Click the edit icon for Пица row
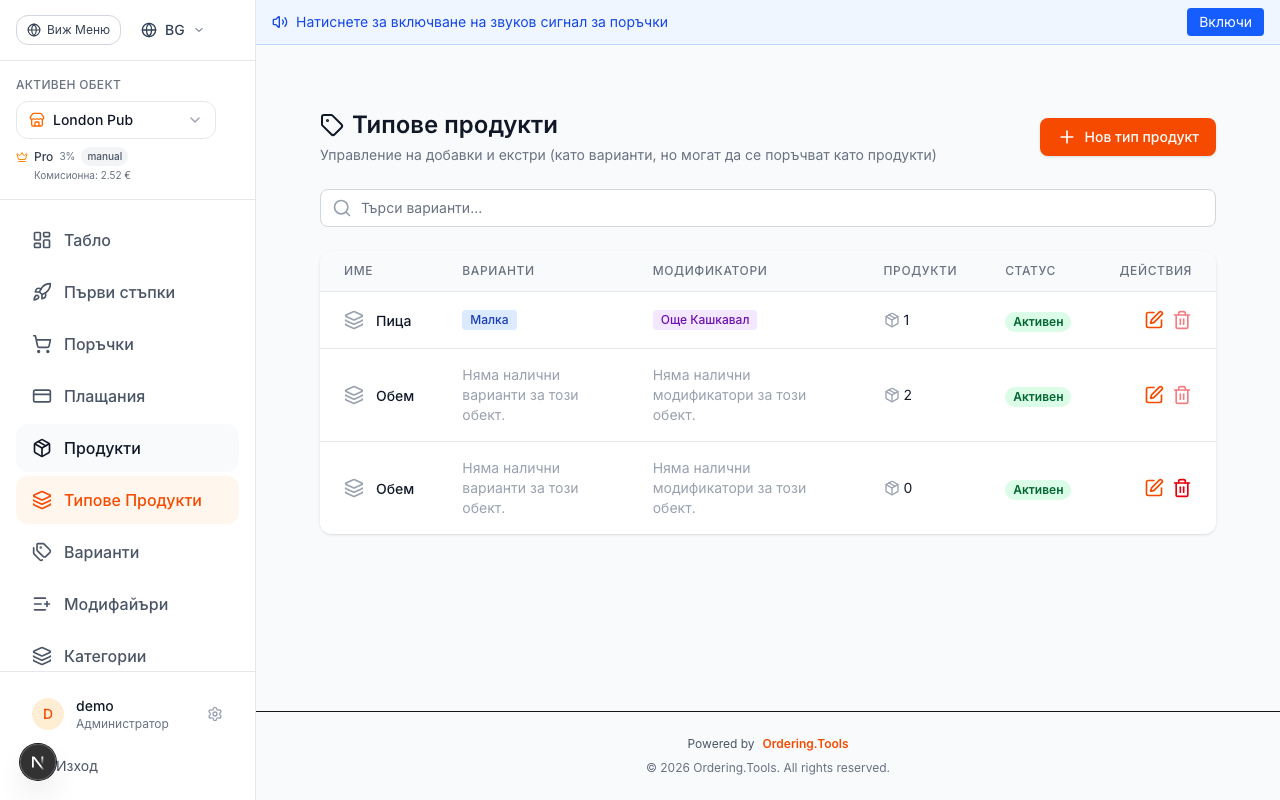 click(x=1154, y=320)
